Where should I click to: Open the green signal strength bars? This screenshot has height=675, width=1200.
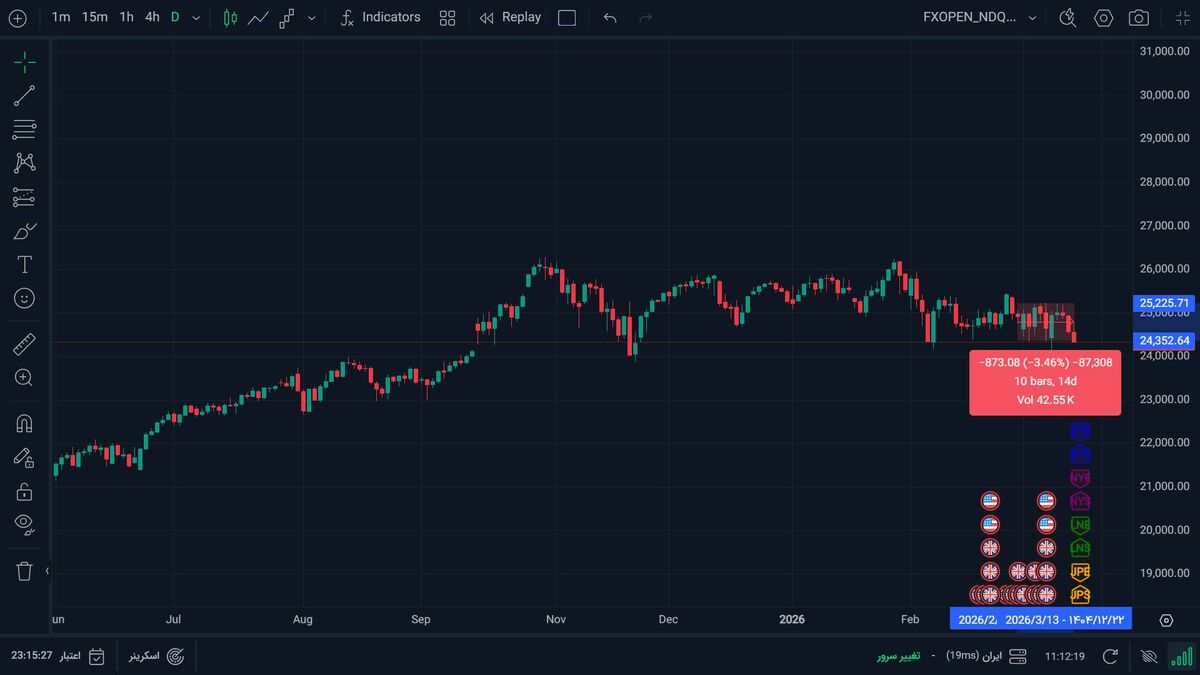click(1182, 656)
